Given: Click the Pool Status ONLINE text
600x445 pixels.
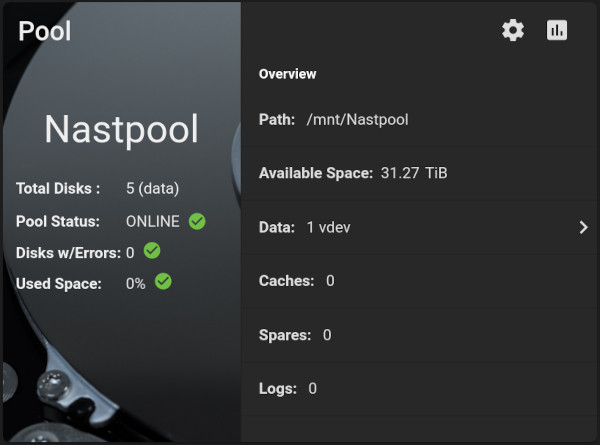Looking at the screenshot, I should pos(153,222).
